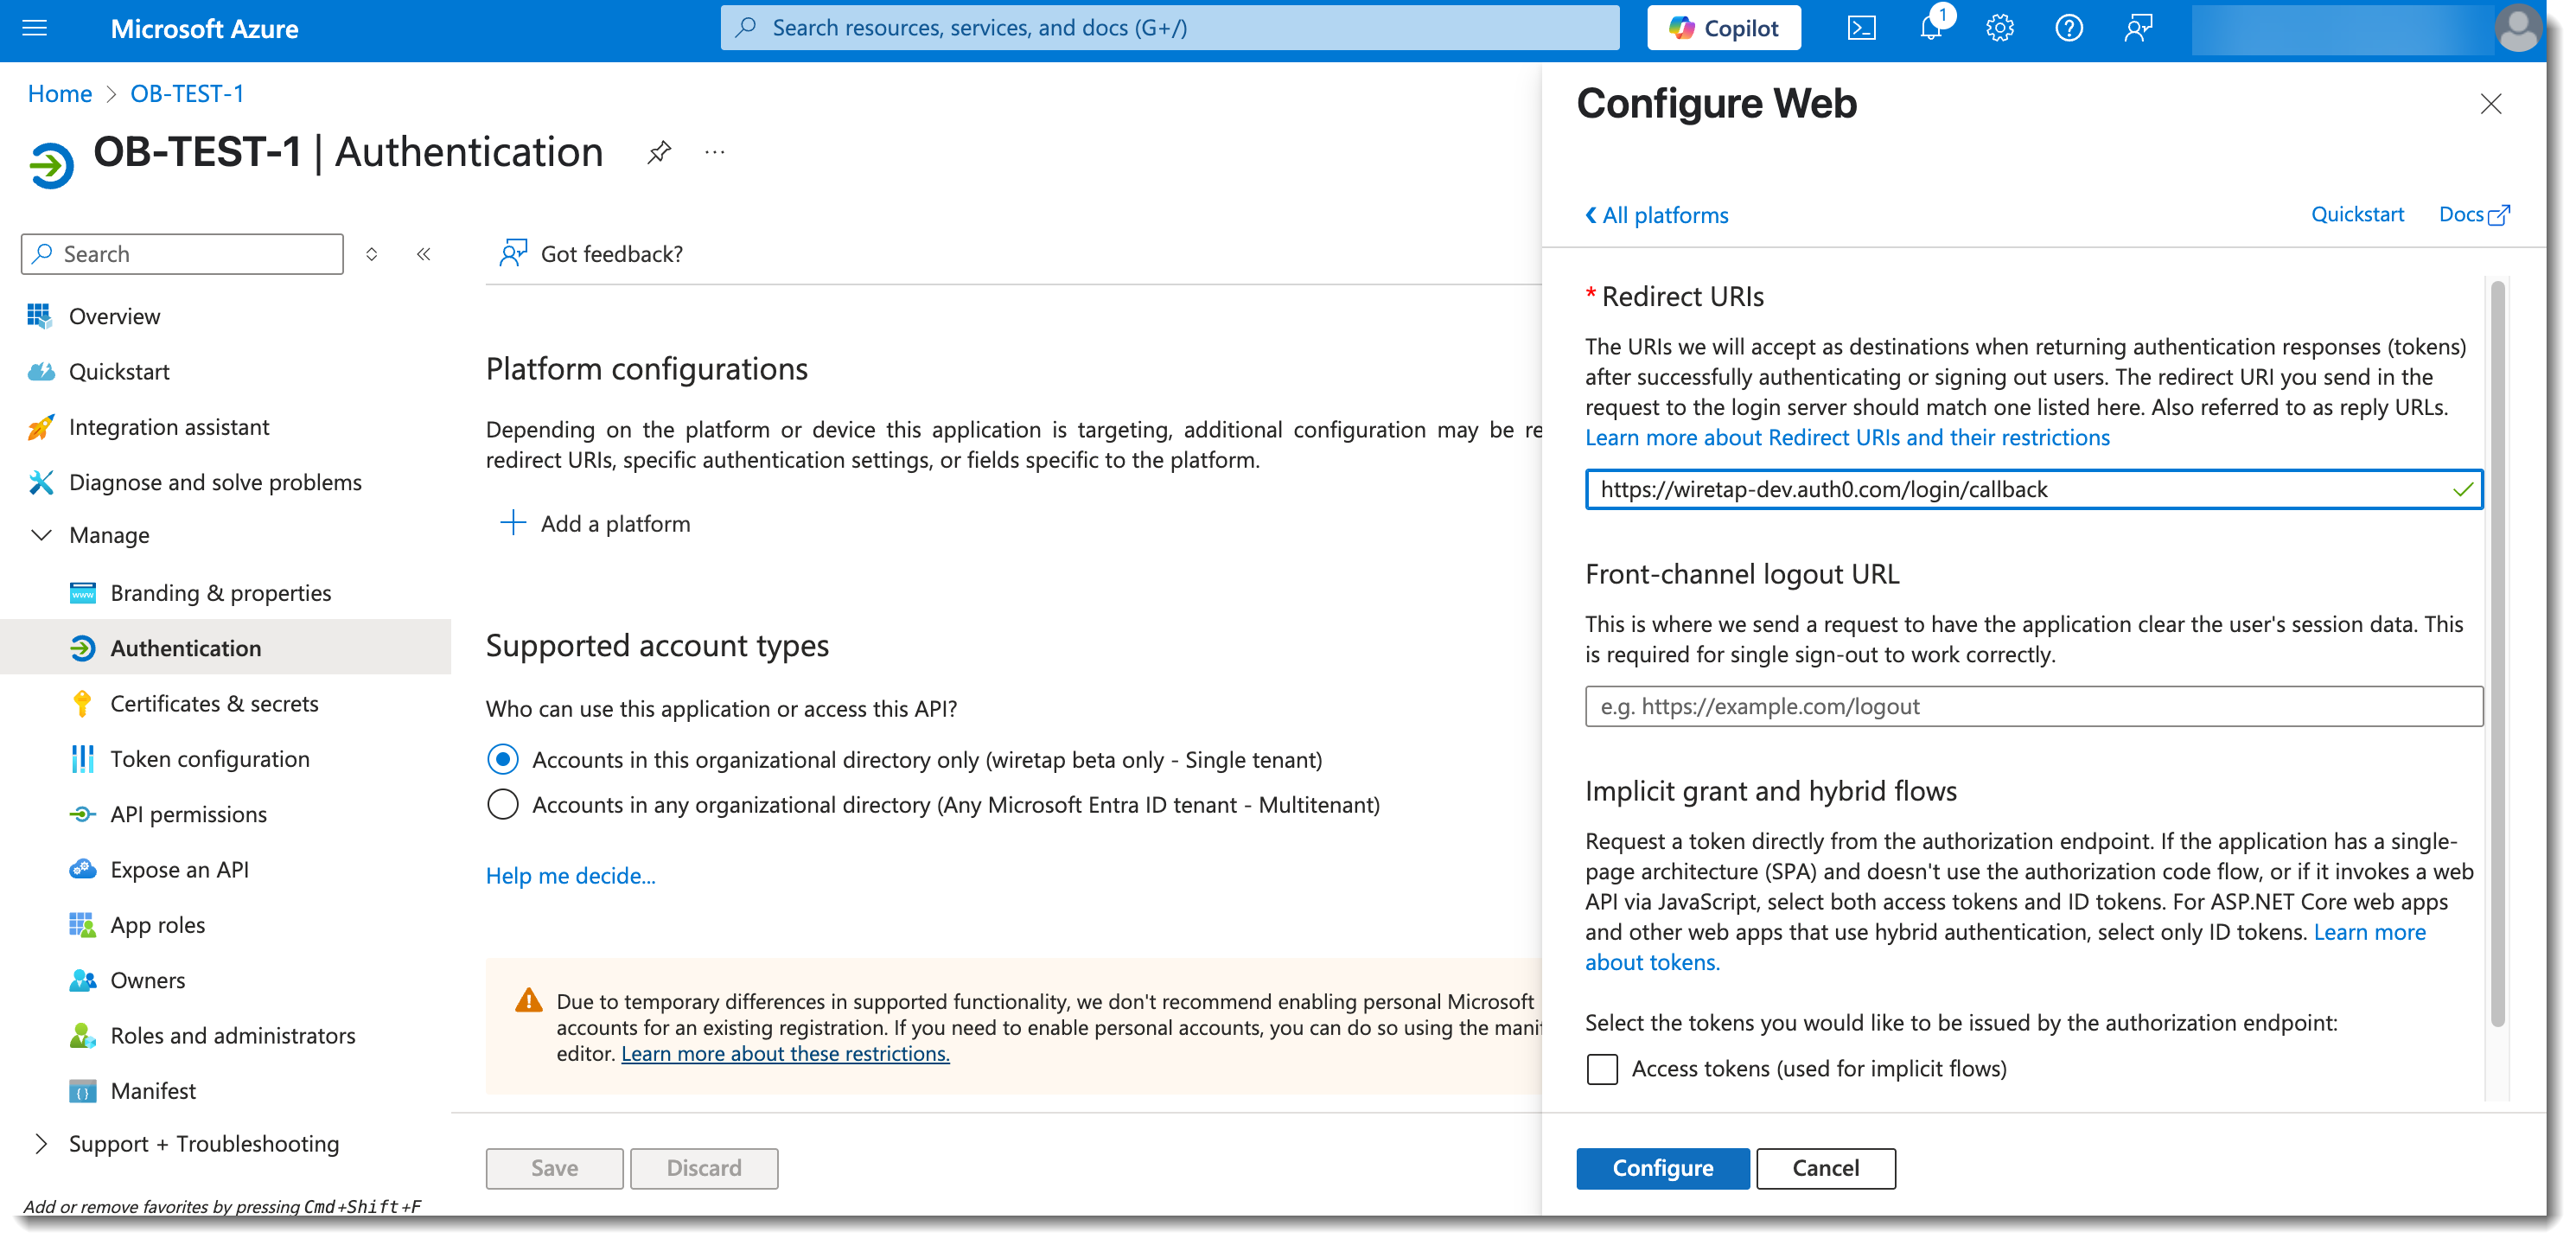2576x1245 pixels.
Task: Select single tenant account type
Action: [503, 760]
